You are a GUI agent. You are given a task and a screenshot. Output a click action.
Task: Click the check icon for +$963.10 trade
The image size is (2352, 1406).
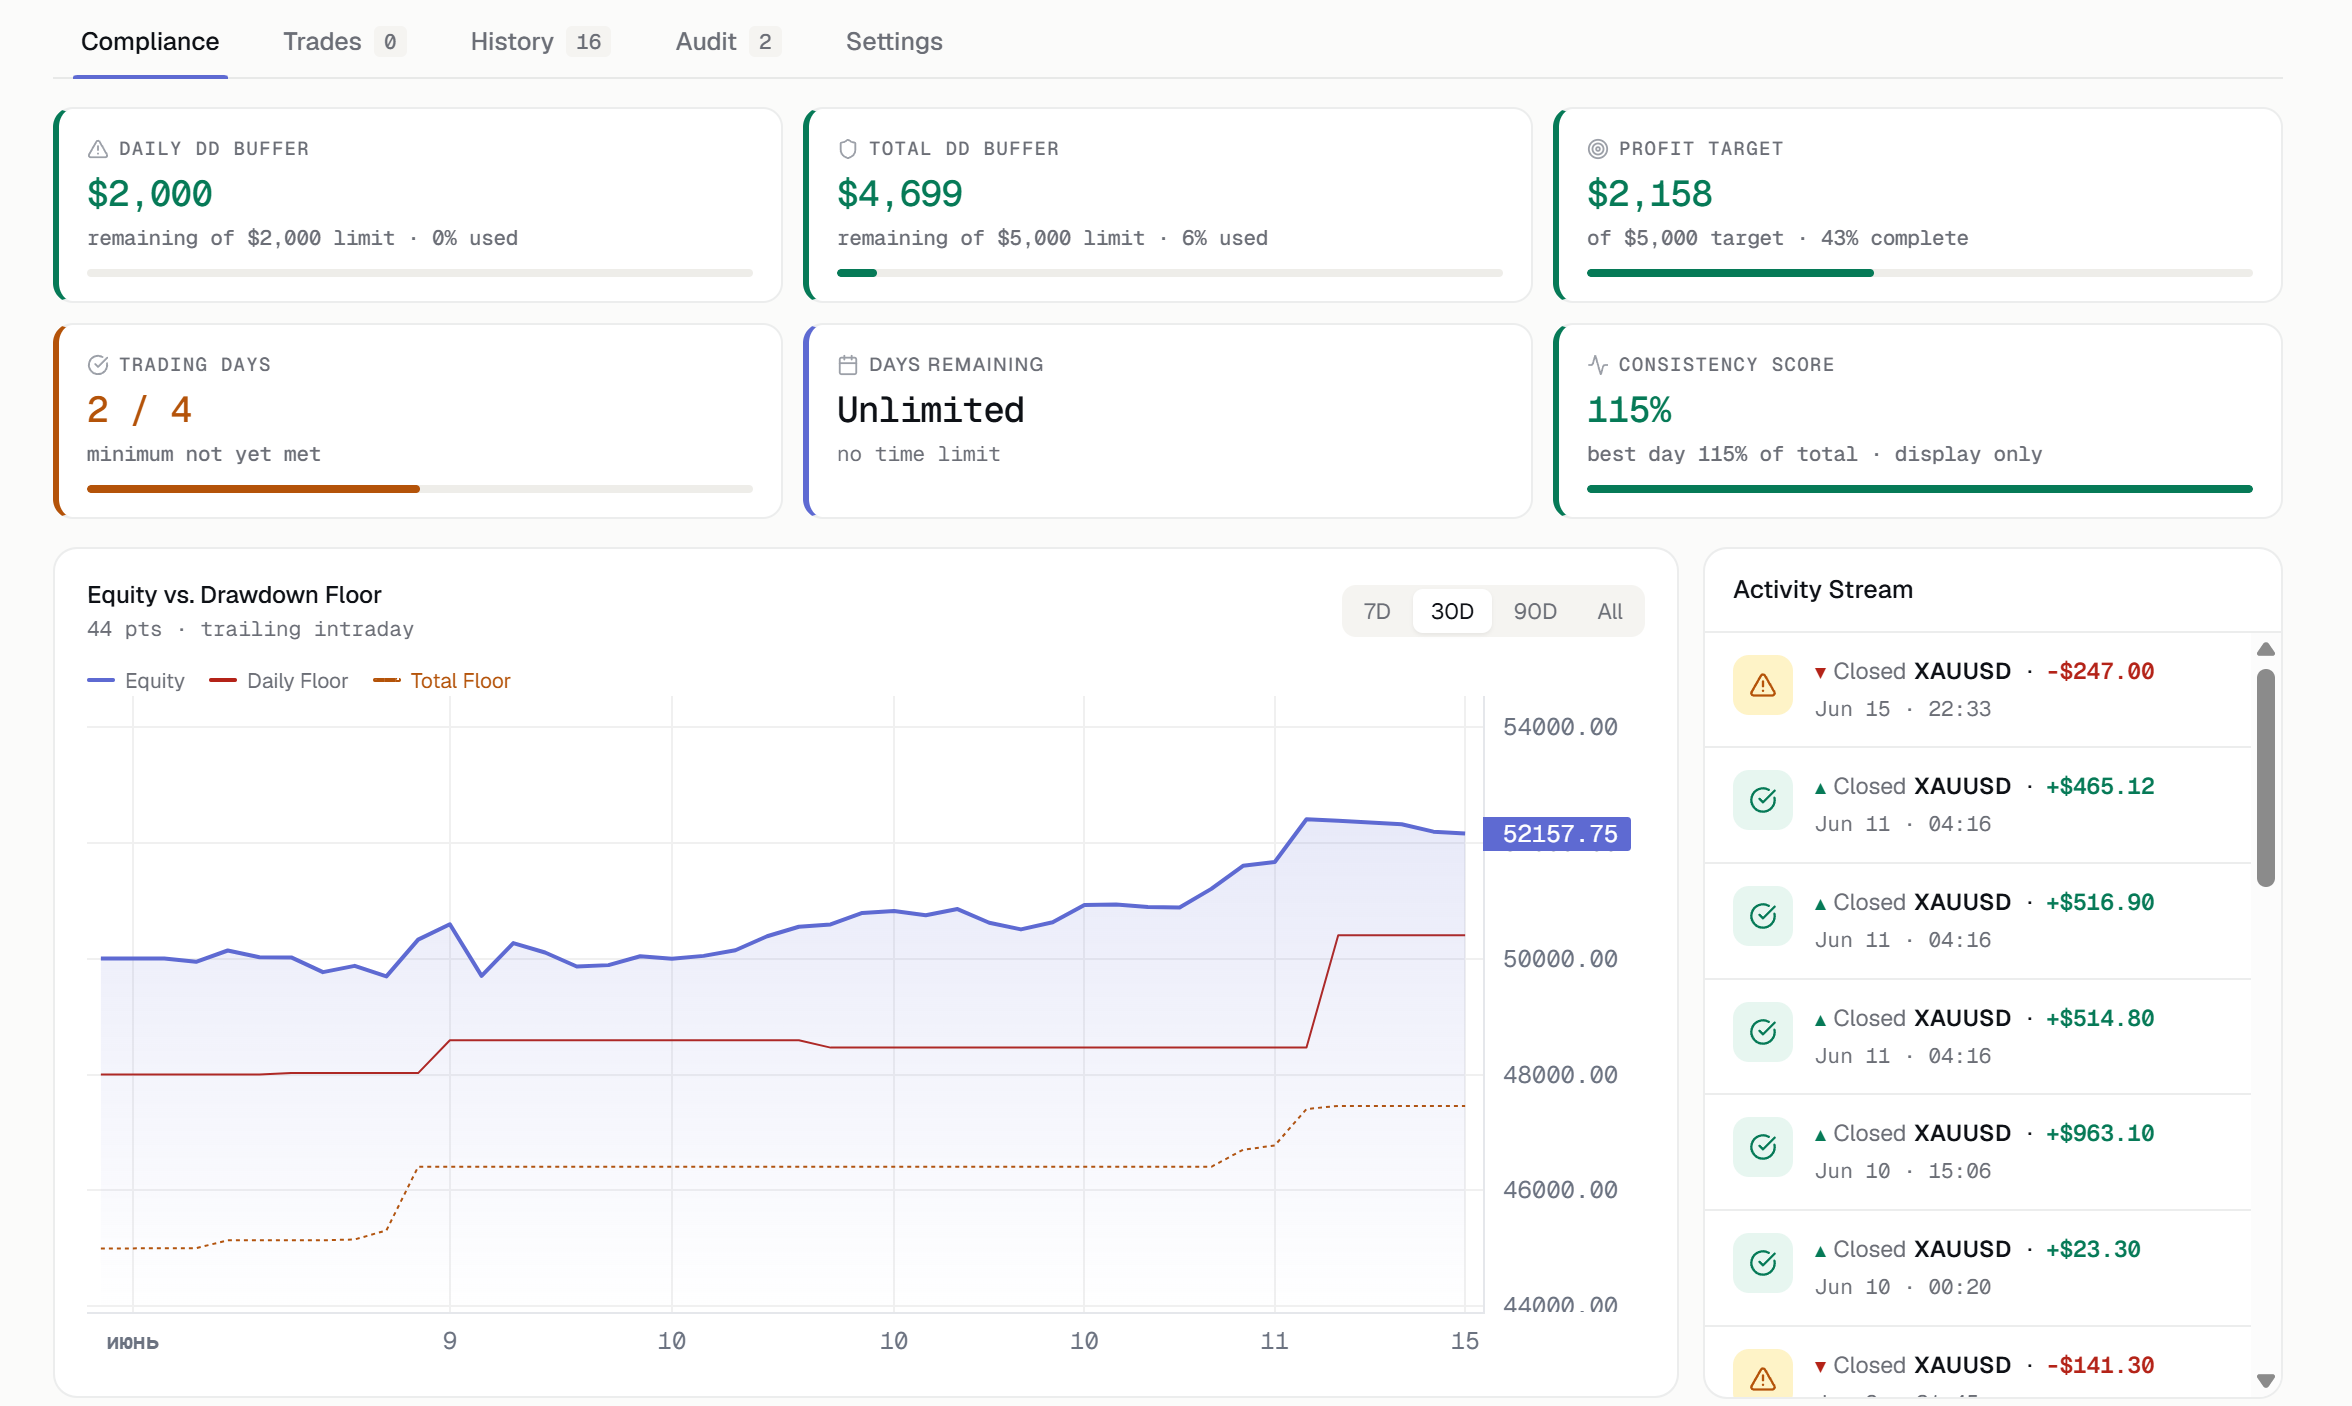coord(1763,1147)
